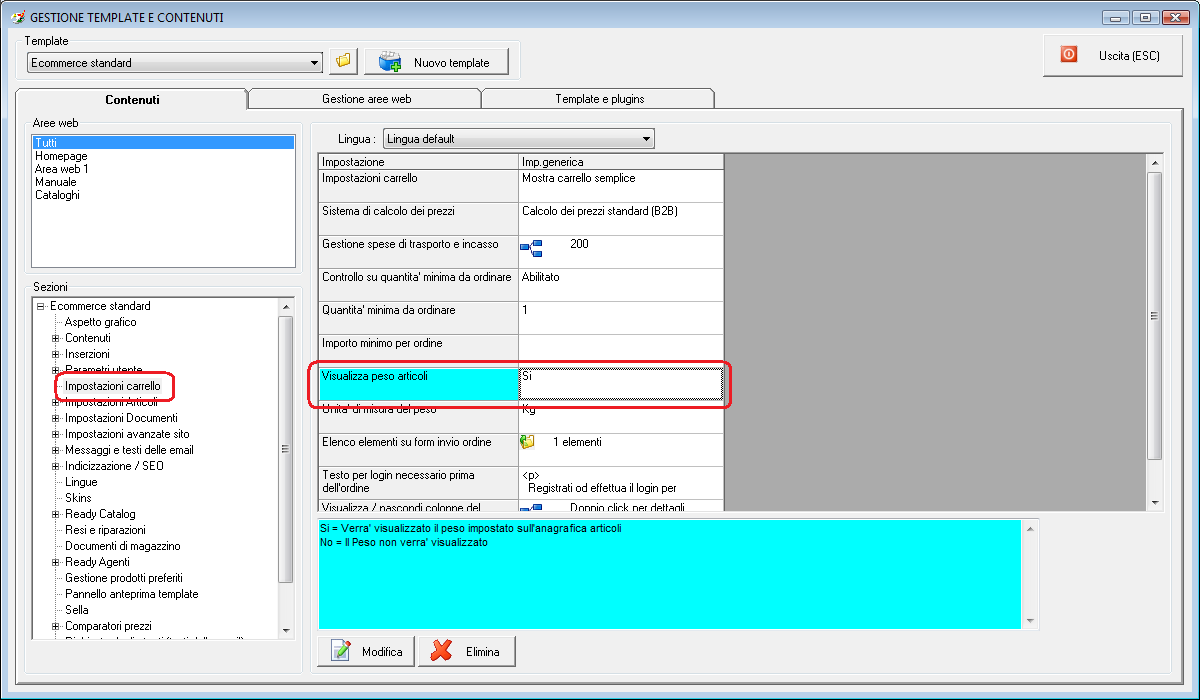This screenshot has width=1200, height=700.
Task: Select Skins in the Sezioni tree
Action: tap(78, 498)
